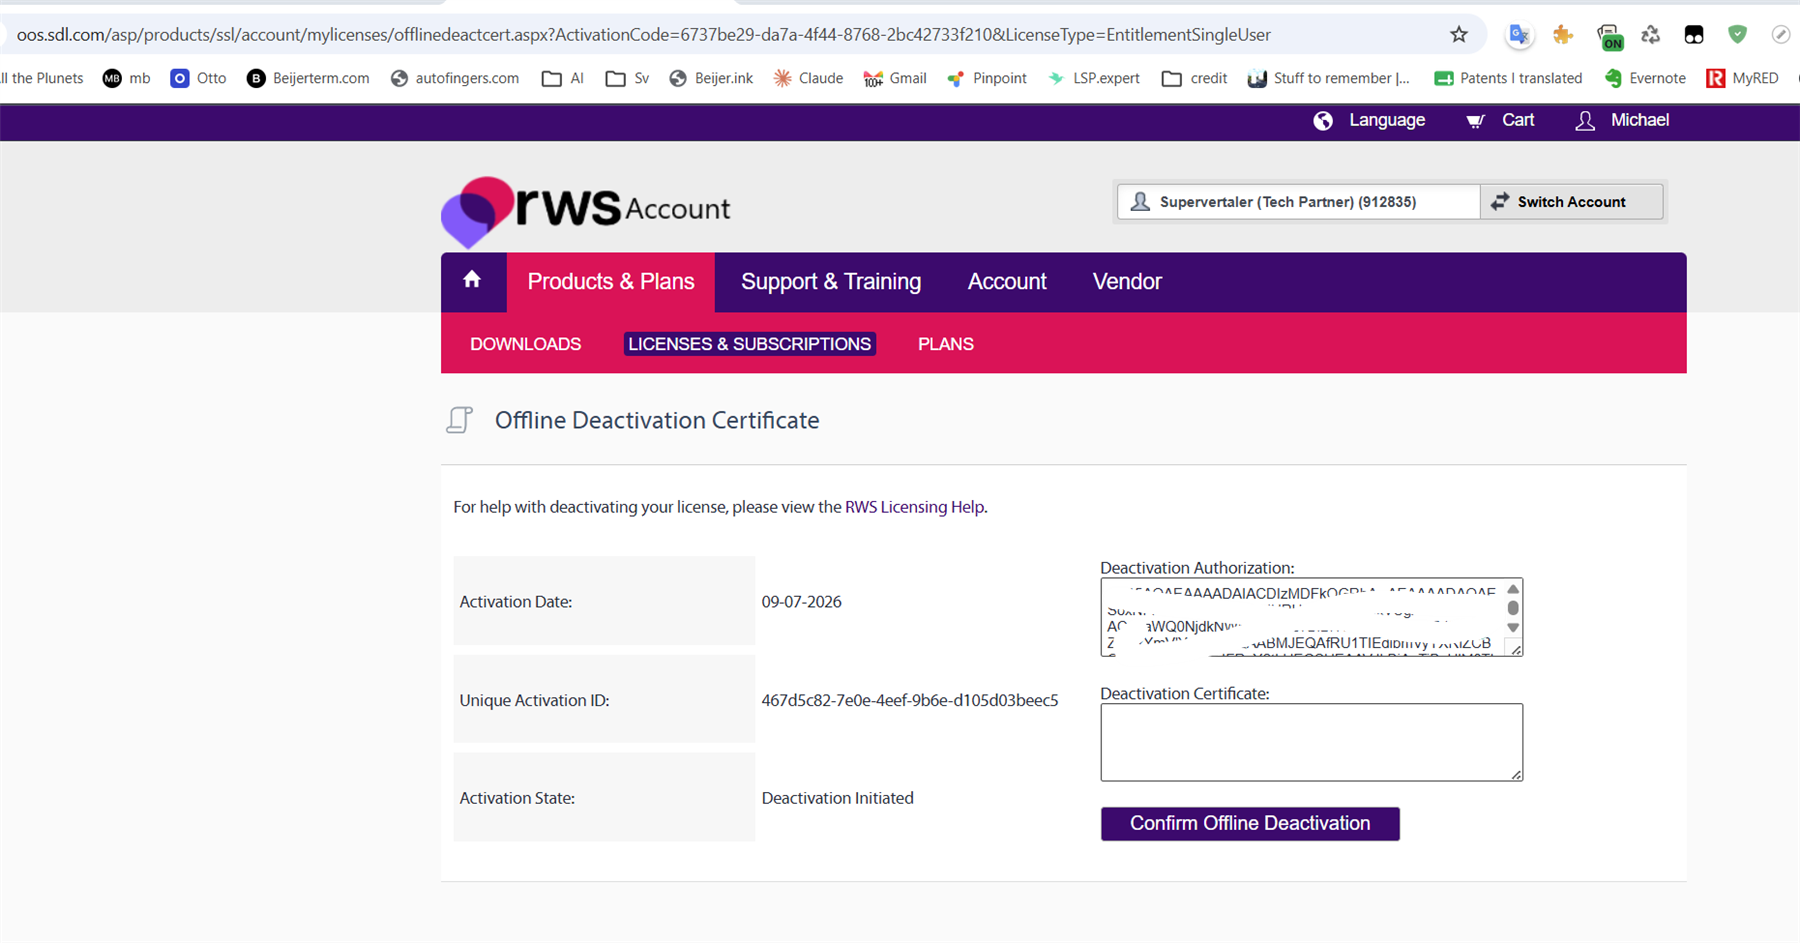Viewport: 1800px width, 943px height.
Task: Open the RWS Licensing Help link
Action: (x=914, y=507)
